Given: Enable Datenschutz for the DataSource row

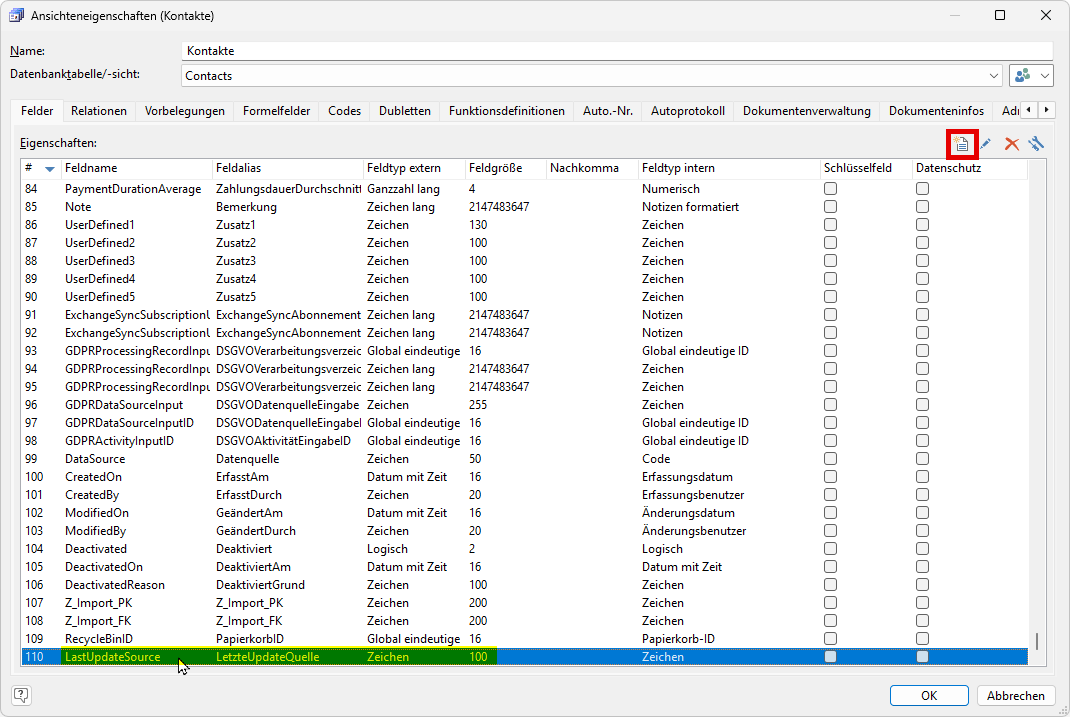Looking at the screenshot, I should pos(922,459).
